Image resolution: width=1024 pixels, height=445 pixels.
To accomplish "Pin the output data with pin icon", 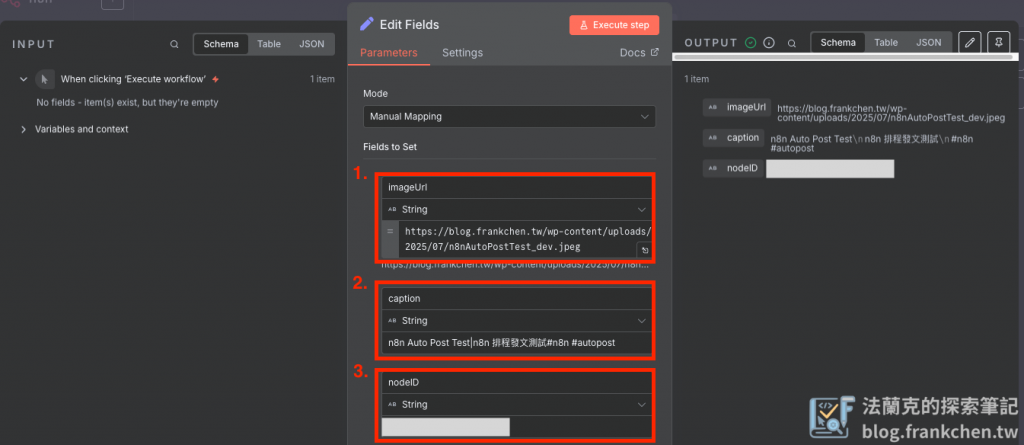I will (x=999, y=42).
